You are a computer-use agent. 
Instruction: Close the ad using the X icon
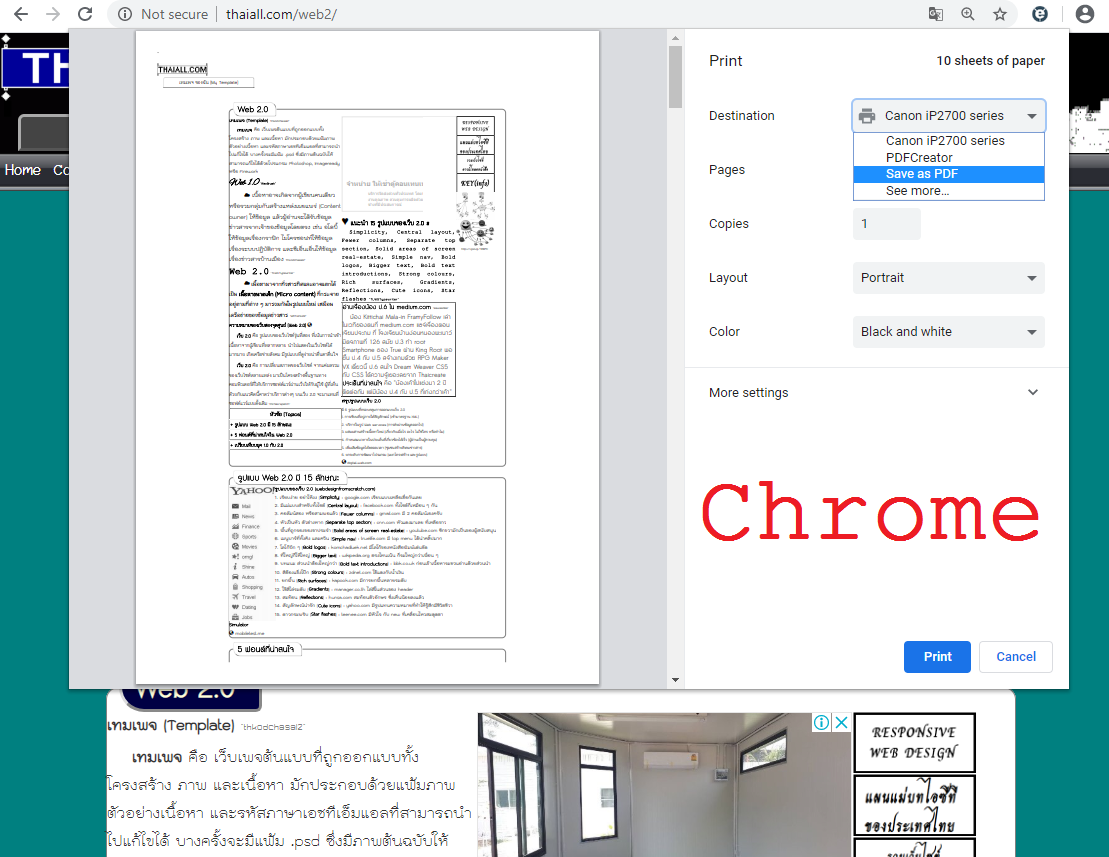pos(841,722)
